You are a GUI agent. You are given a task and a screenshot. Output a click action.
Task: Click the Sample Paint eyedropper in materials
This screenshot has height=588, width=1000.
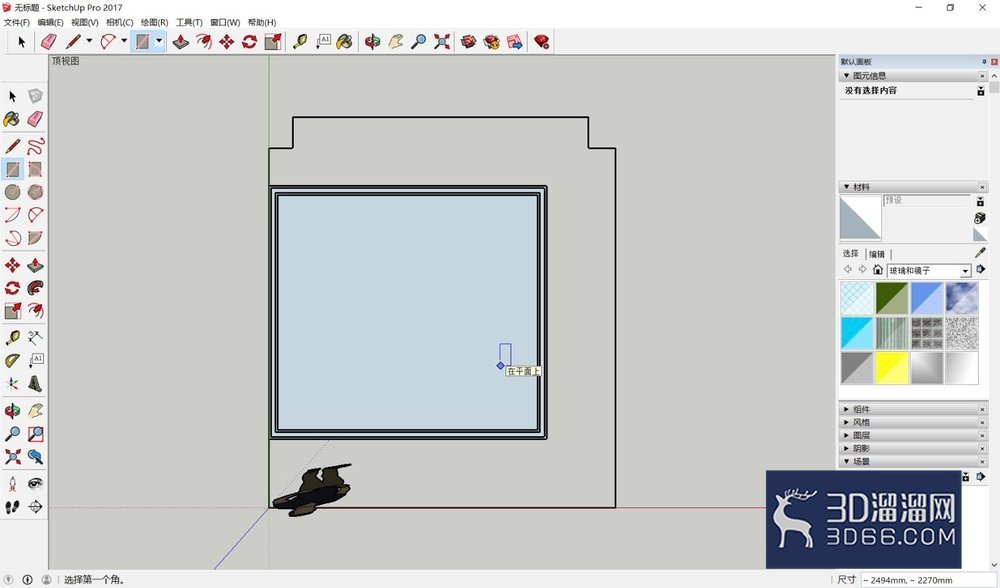point(980,253)
